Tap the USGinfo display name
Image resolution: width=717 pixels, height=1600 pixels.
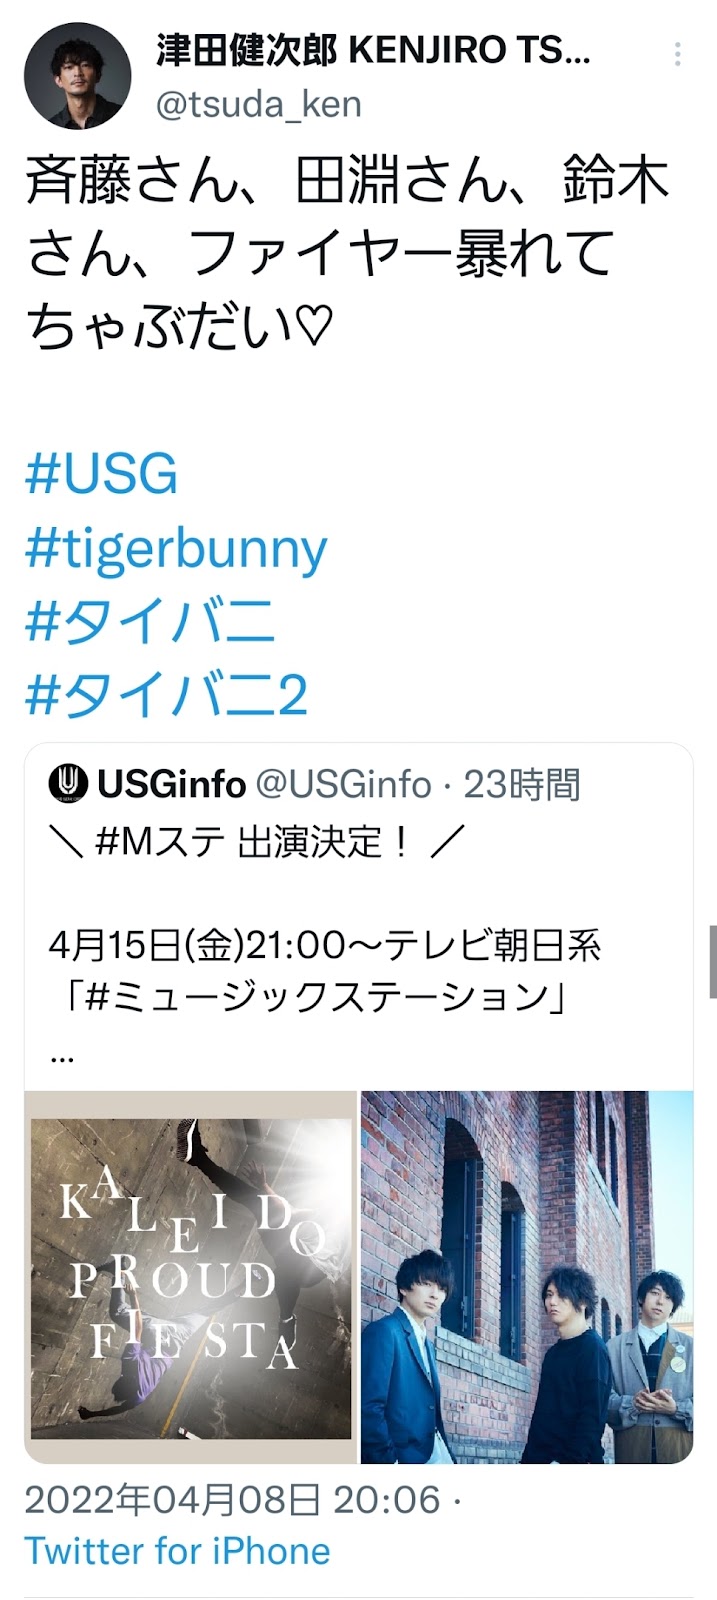(x=171, y=785)
